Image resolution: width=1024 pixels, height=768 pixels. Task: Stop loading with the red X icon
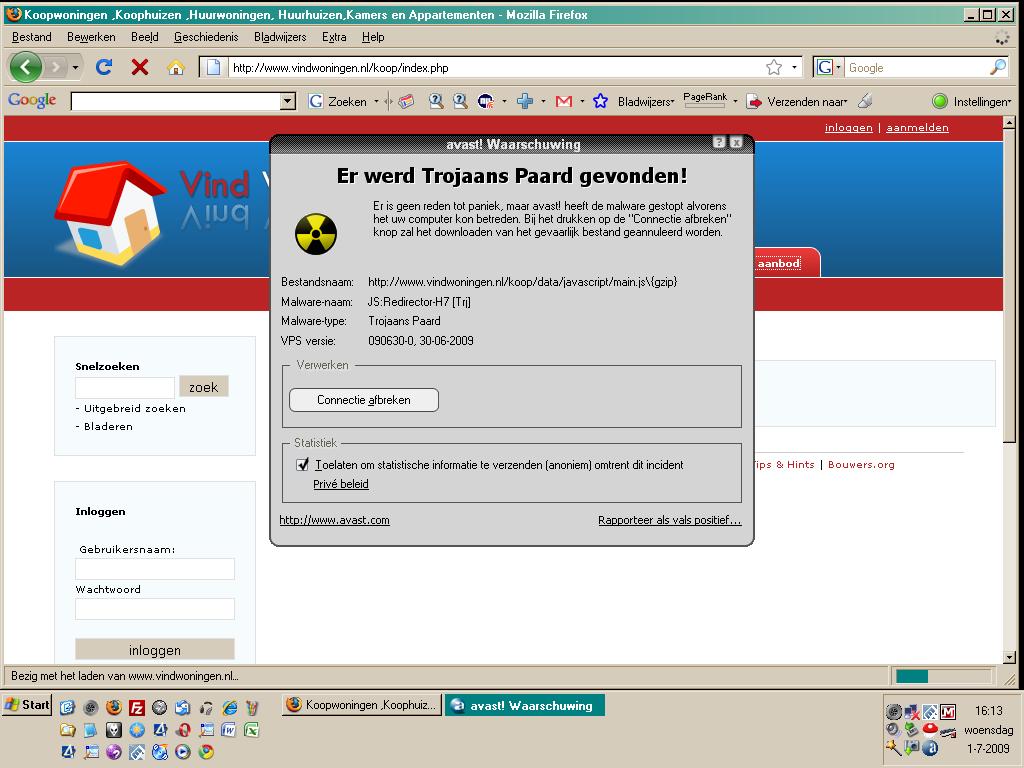140,67
